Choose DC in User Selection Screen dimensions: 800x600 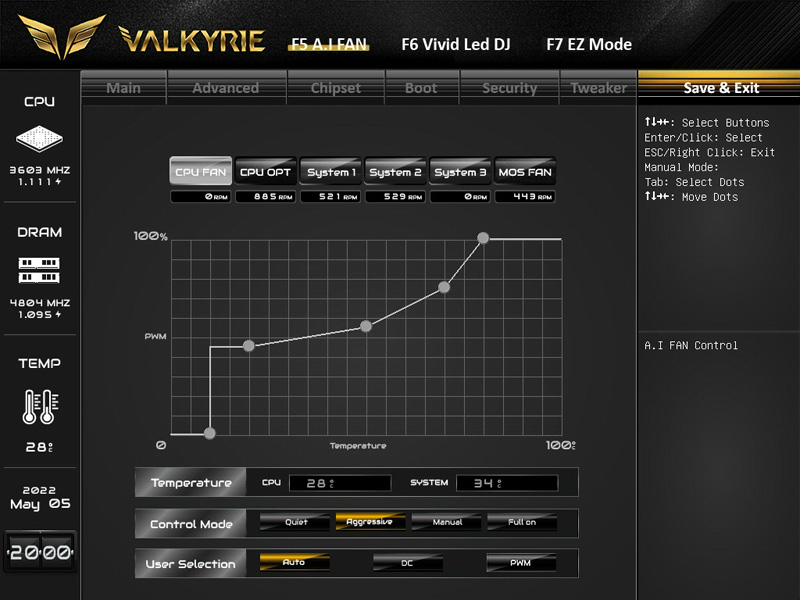pos(408,562)
